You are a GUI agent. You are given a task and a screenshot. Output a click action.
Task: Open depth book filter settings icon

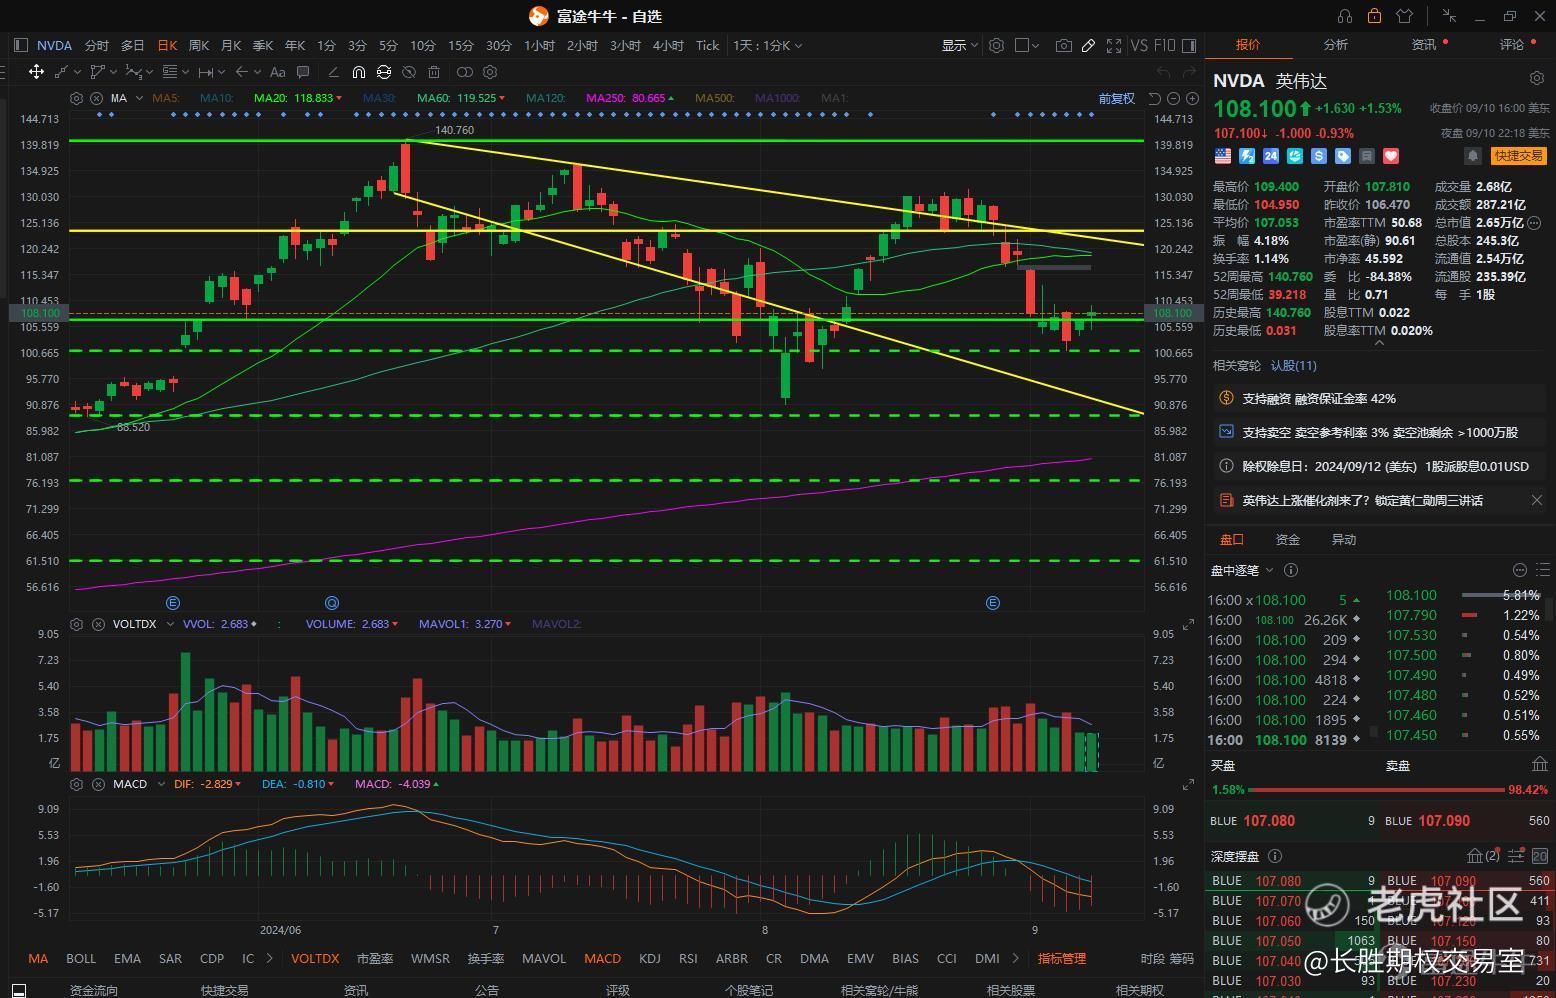(1517, 856)
